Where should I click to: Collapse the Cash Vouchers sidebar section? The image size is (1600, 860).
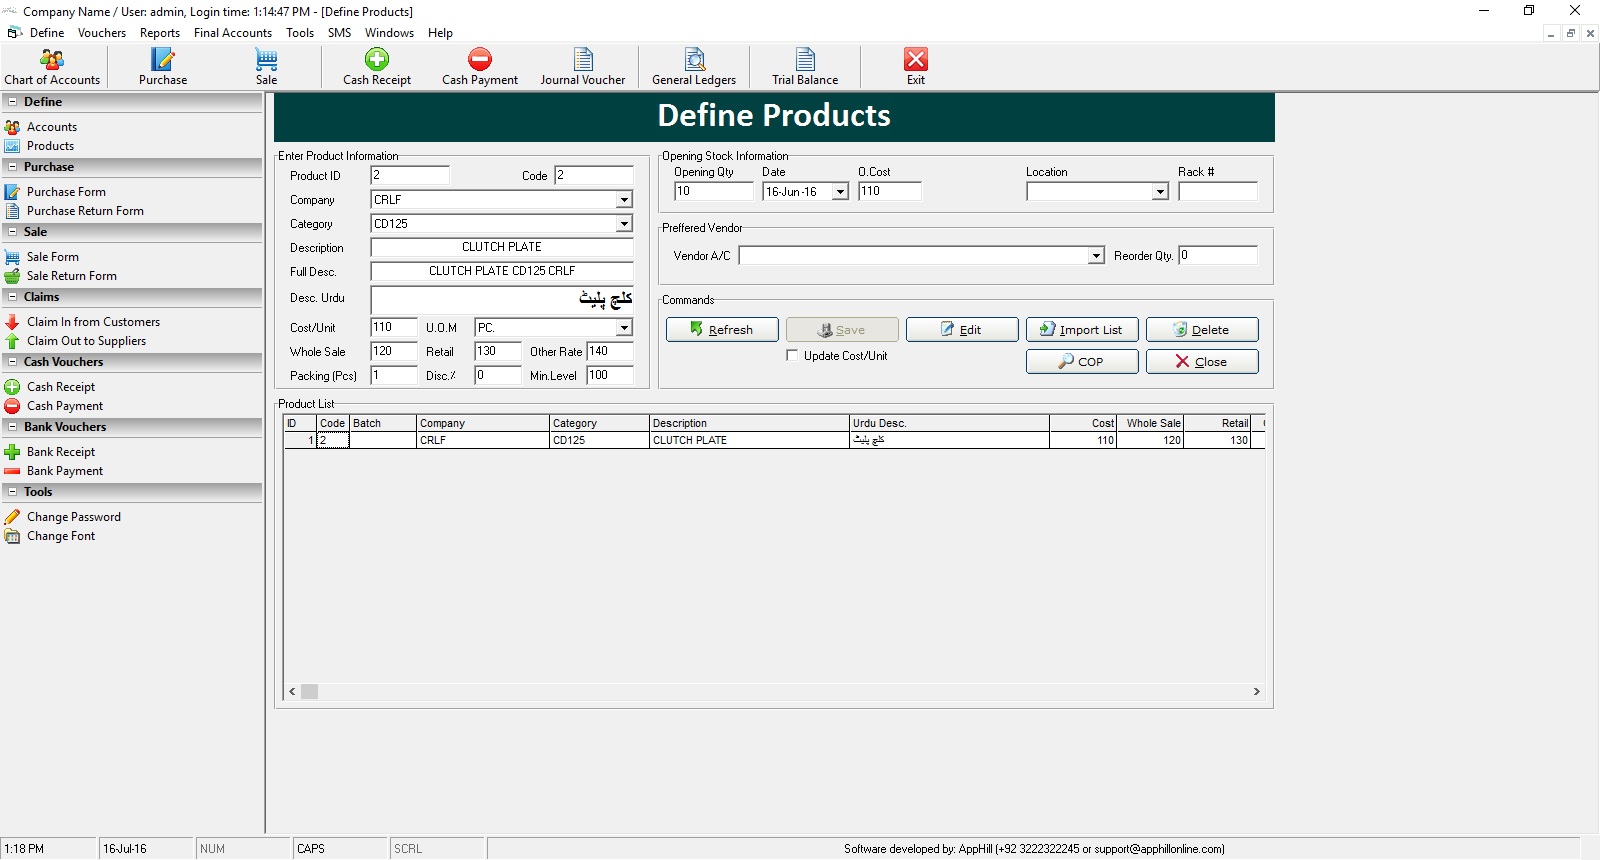click(x=13, y=362)
